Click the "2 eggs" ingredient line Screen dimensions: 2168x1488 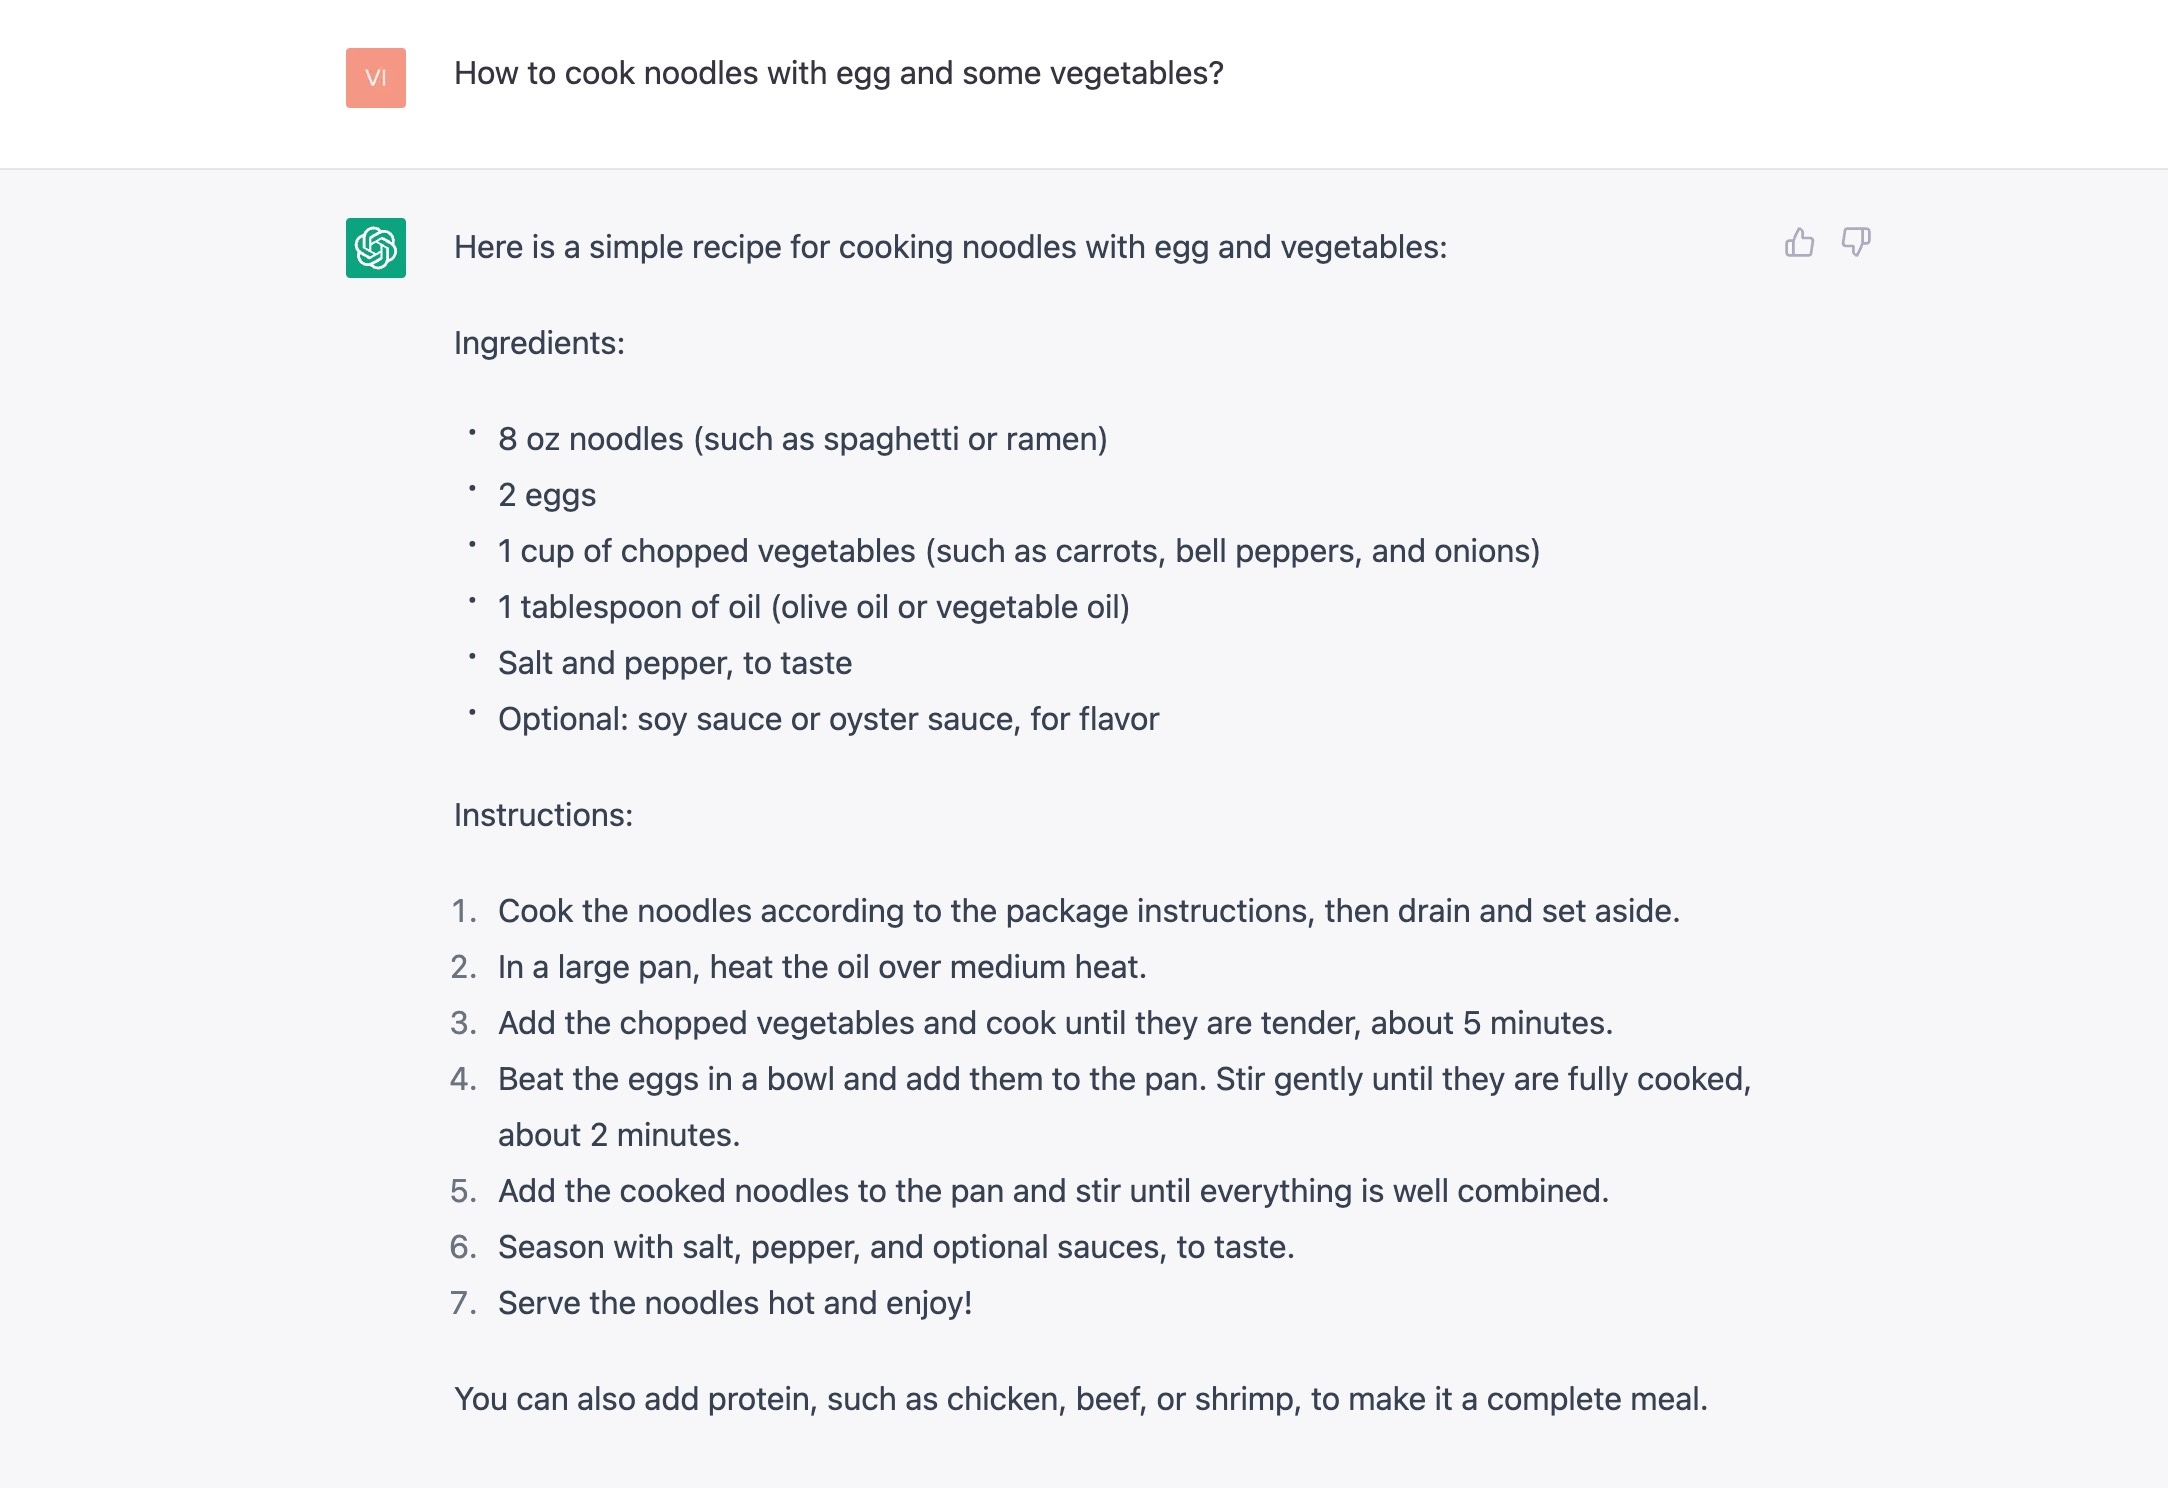(547, 495)
